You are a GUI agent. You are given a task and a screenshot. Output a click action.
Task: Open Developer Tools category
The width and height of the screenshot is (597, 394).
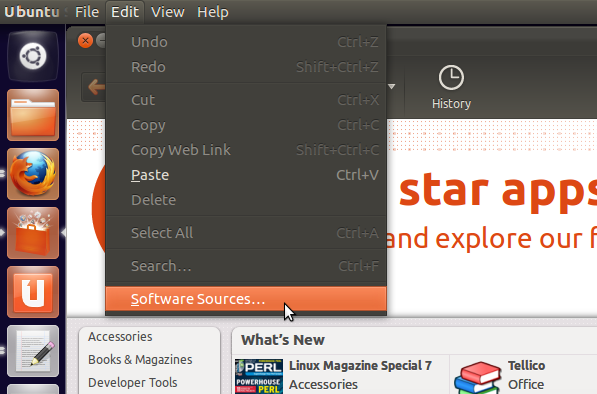point(132,382)
